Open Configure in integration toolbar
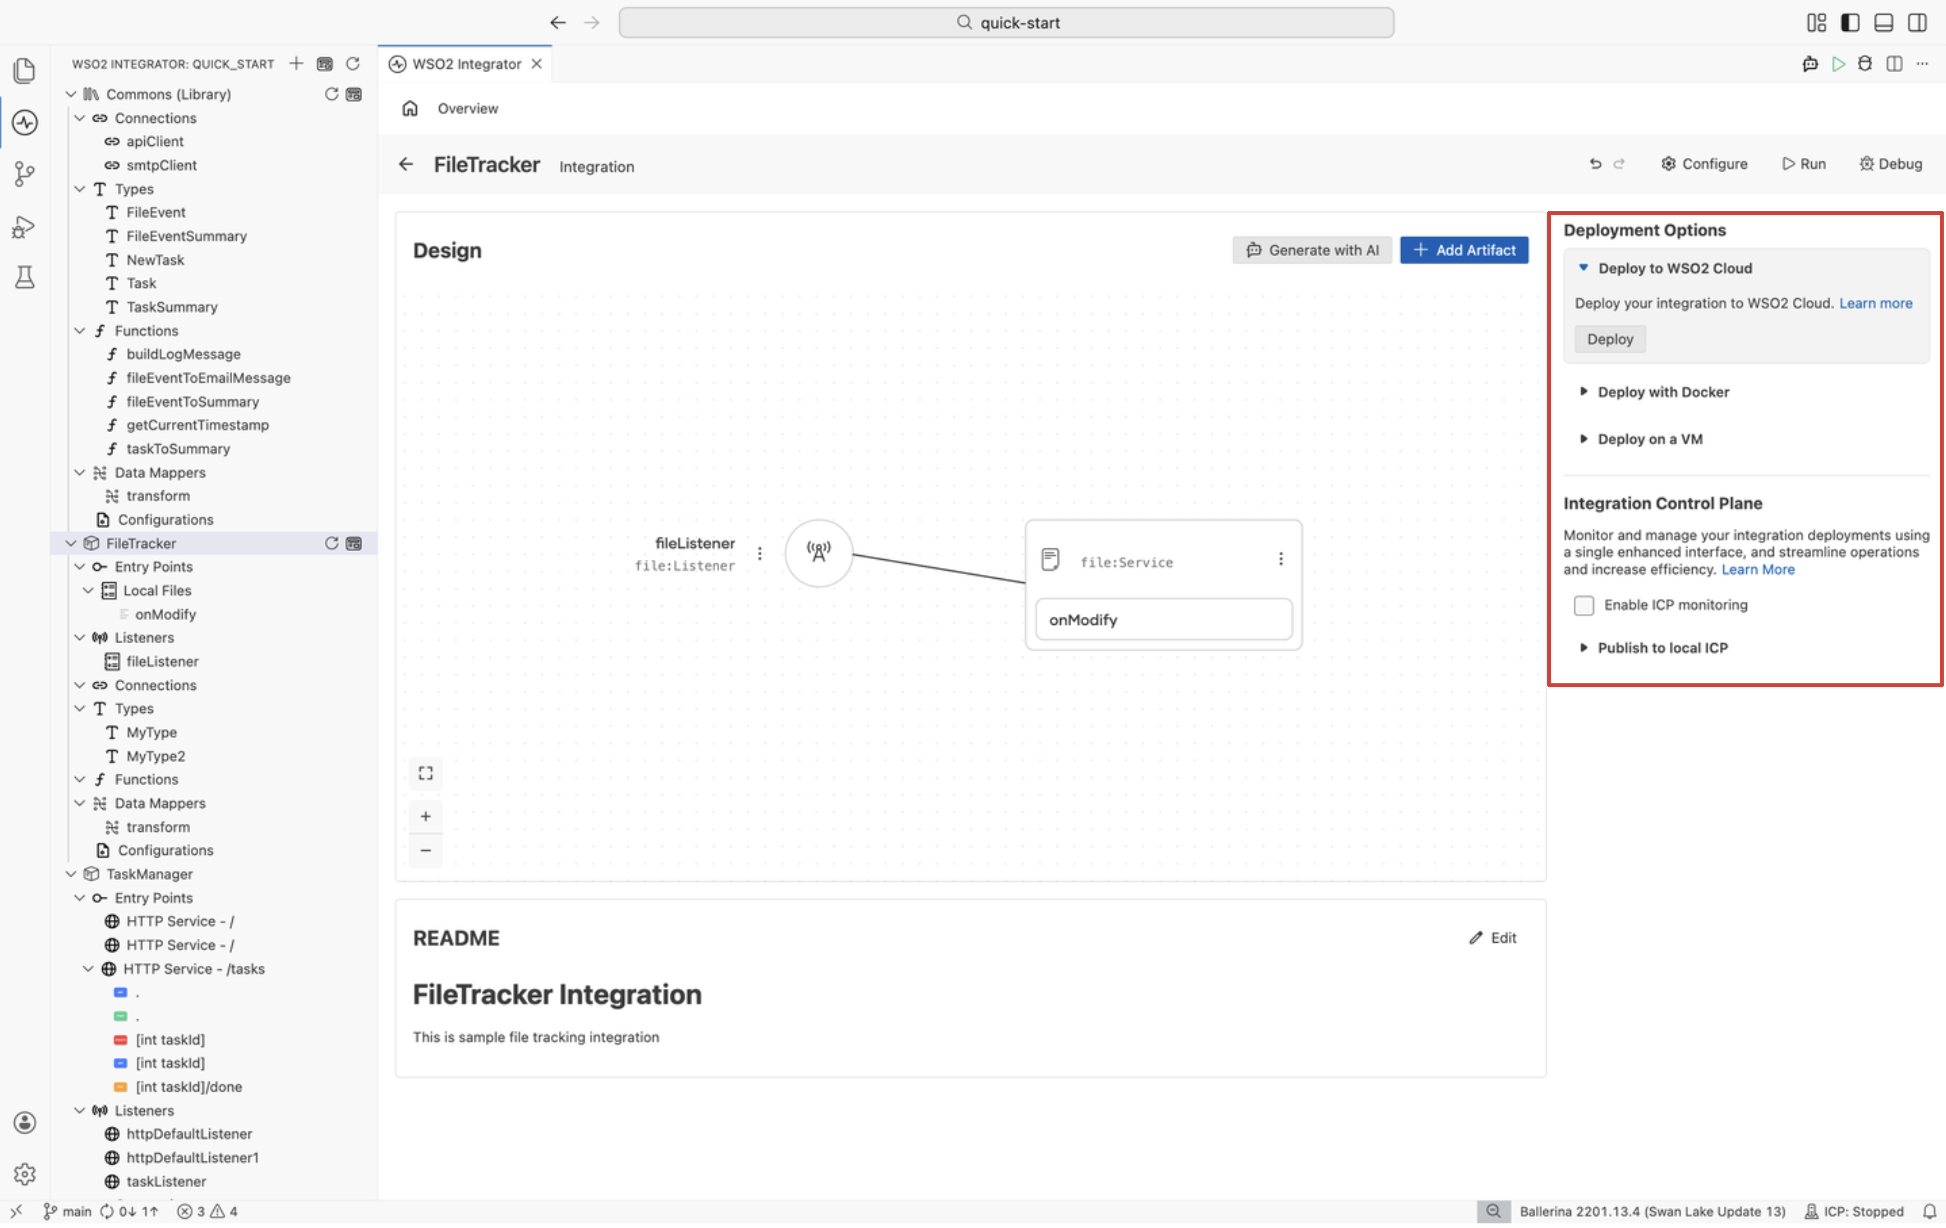 point(1704,164)
